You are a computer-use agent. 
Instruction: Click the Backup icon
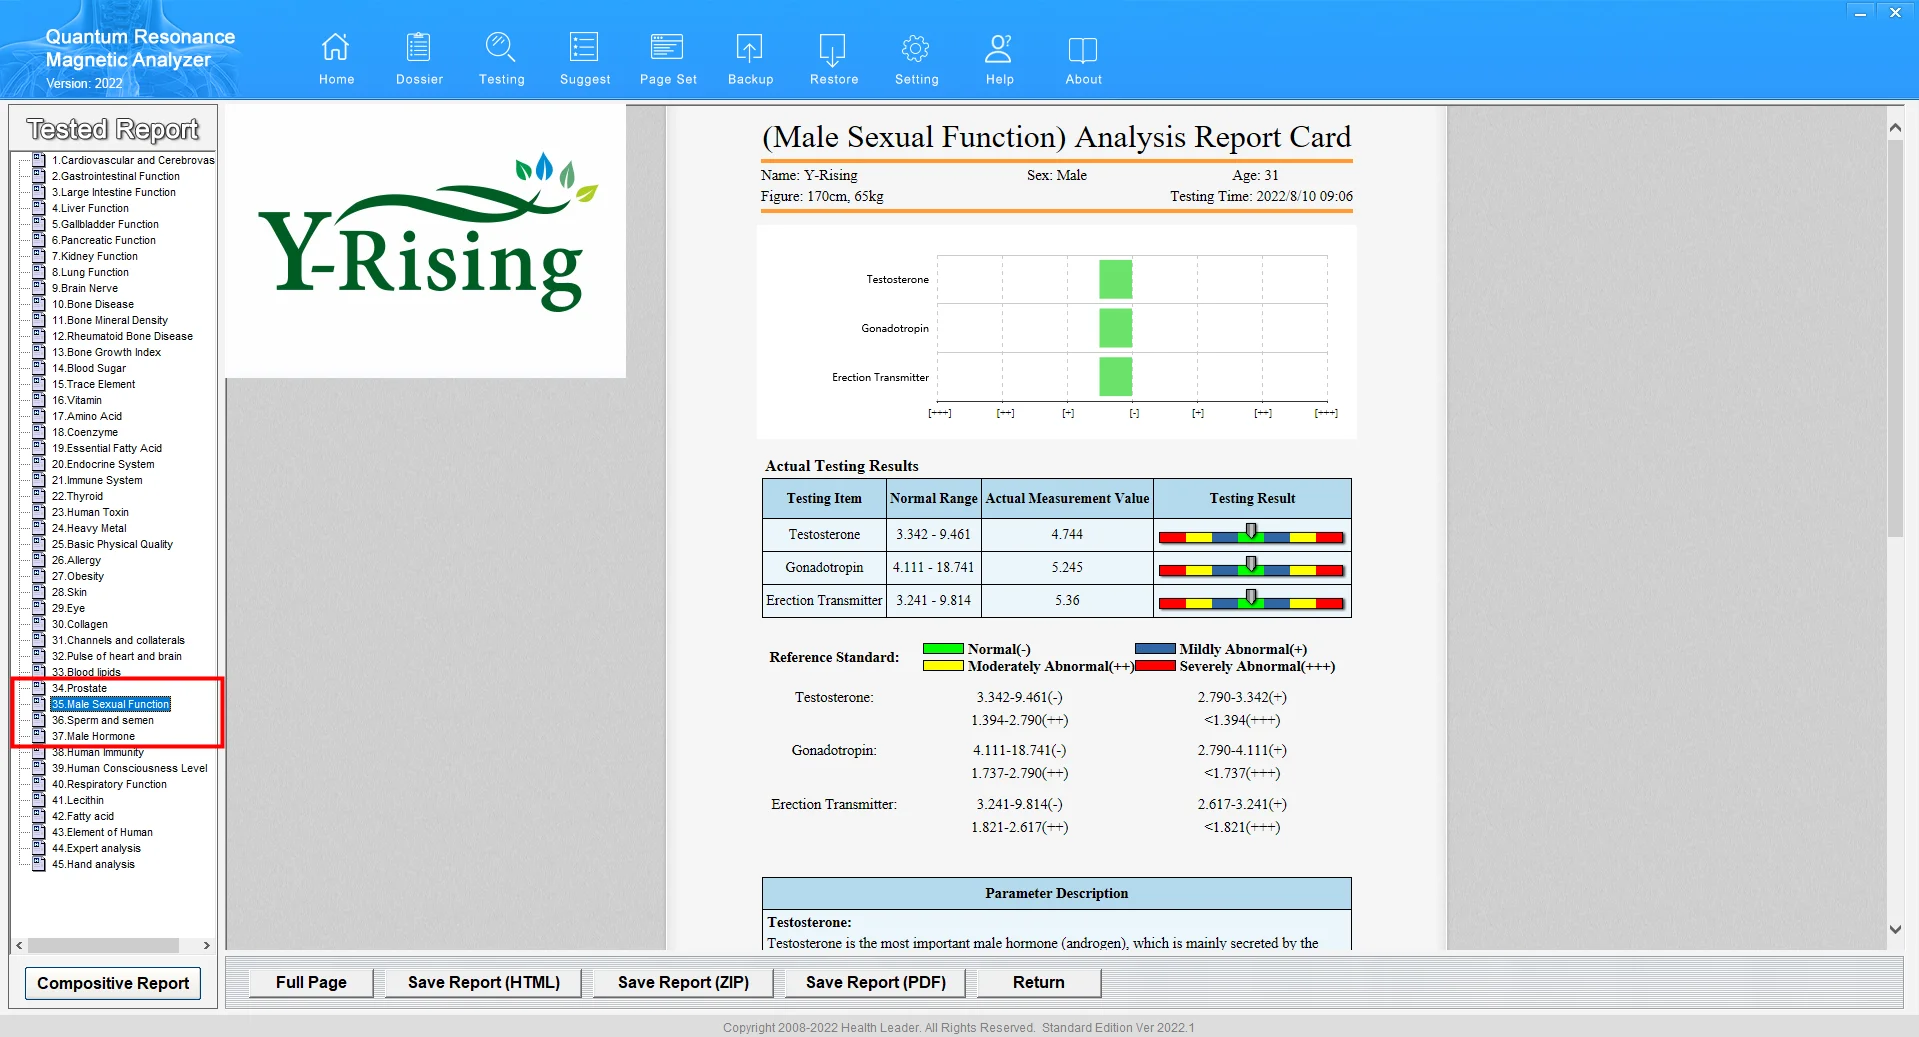pos(750,48)
